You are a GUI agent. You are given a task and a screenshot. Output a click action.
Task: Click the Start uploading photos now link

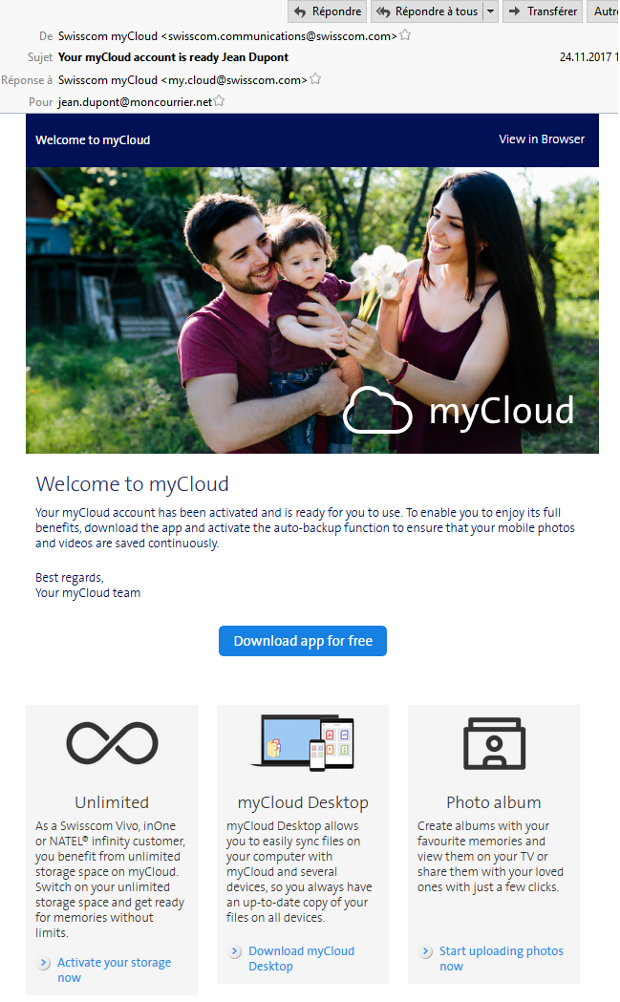pyautogui.click(x=501, y=958)
